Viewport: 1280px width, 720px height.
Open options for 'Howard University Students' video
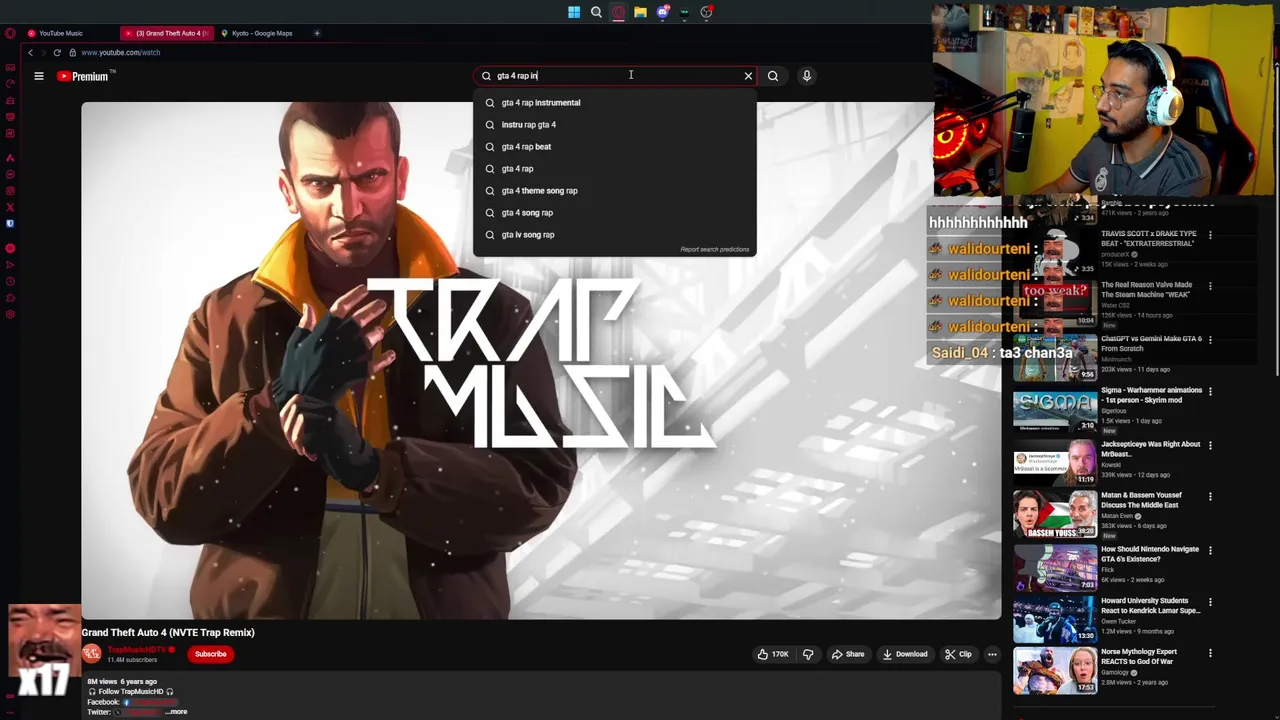[1210, 602]
